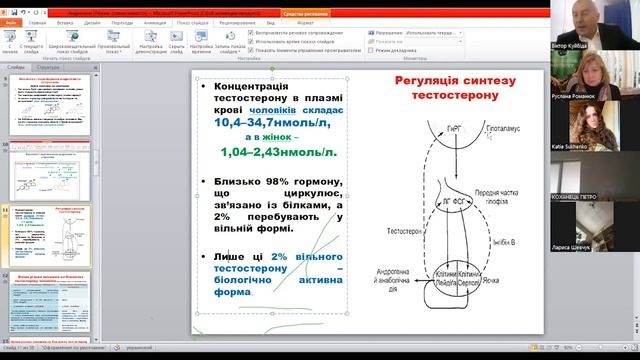
Task: Click thumbnail pane scroll-down arrow
Action: tap(96, 339)
